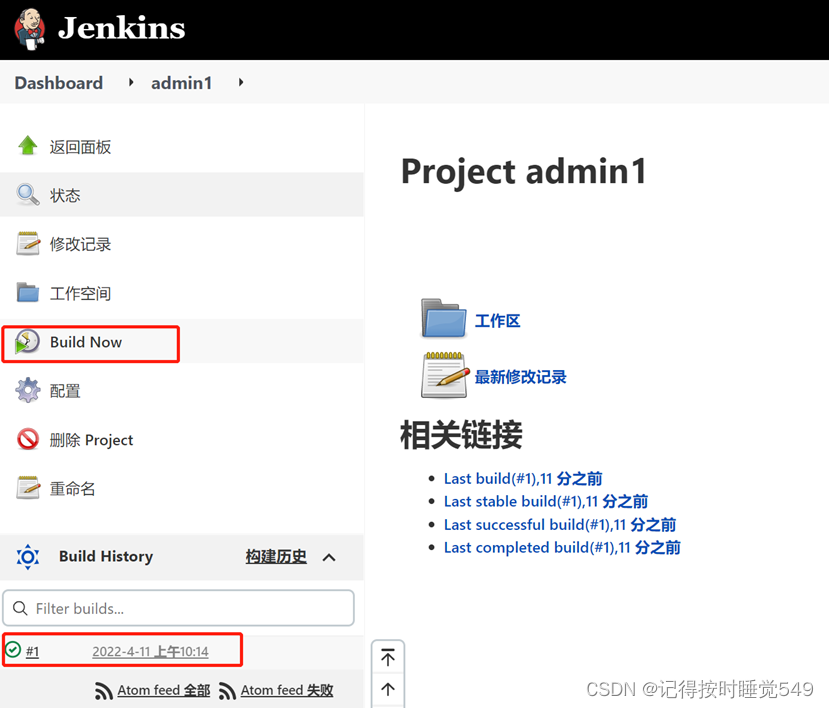Open 配置 settings
829x708 pixels.
(65, 391)
